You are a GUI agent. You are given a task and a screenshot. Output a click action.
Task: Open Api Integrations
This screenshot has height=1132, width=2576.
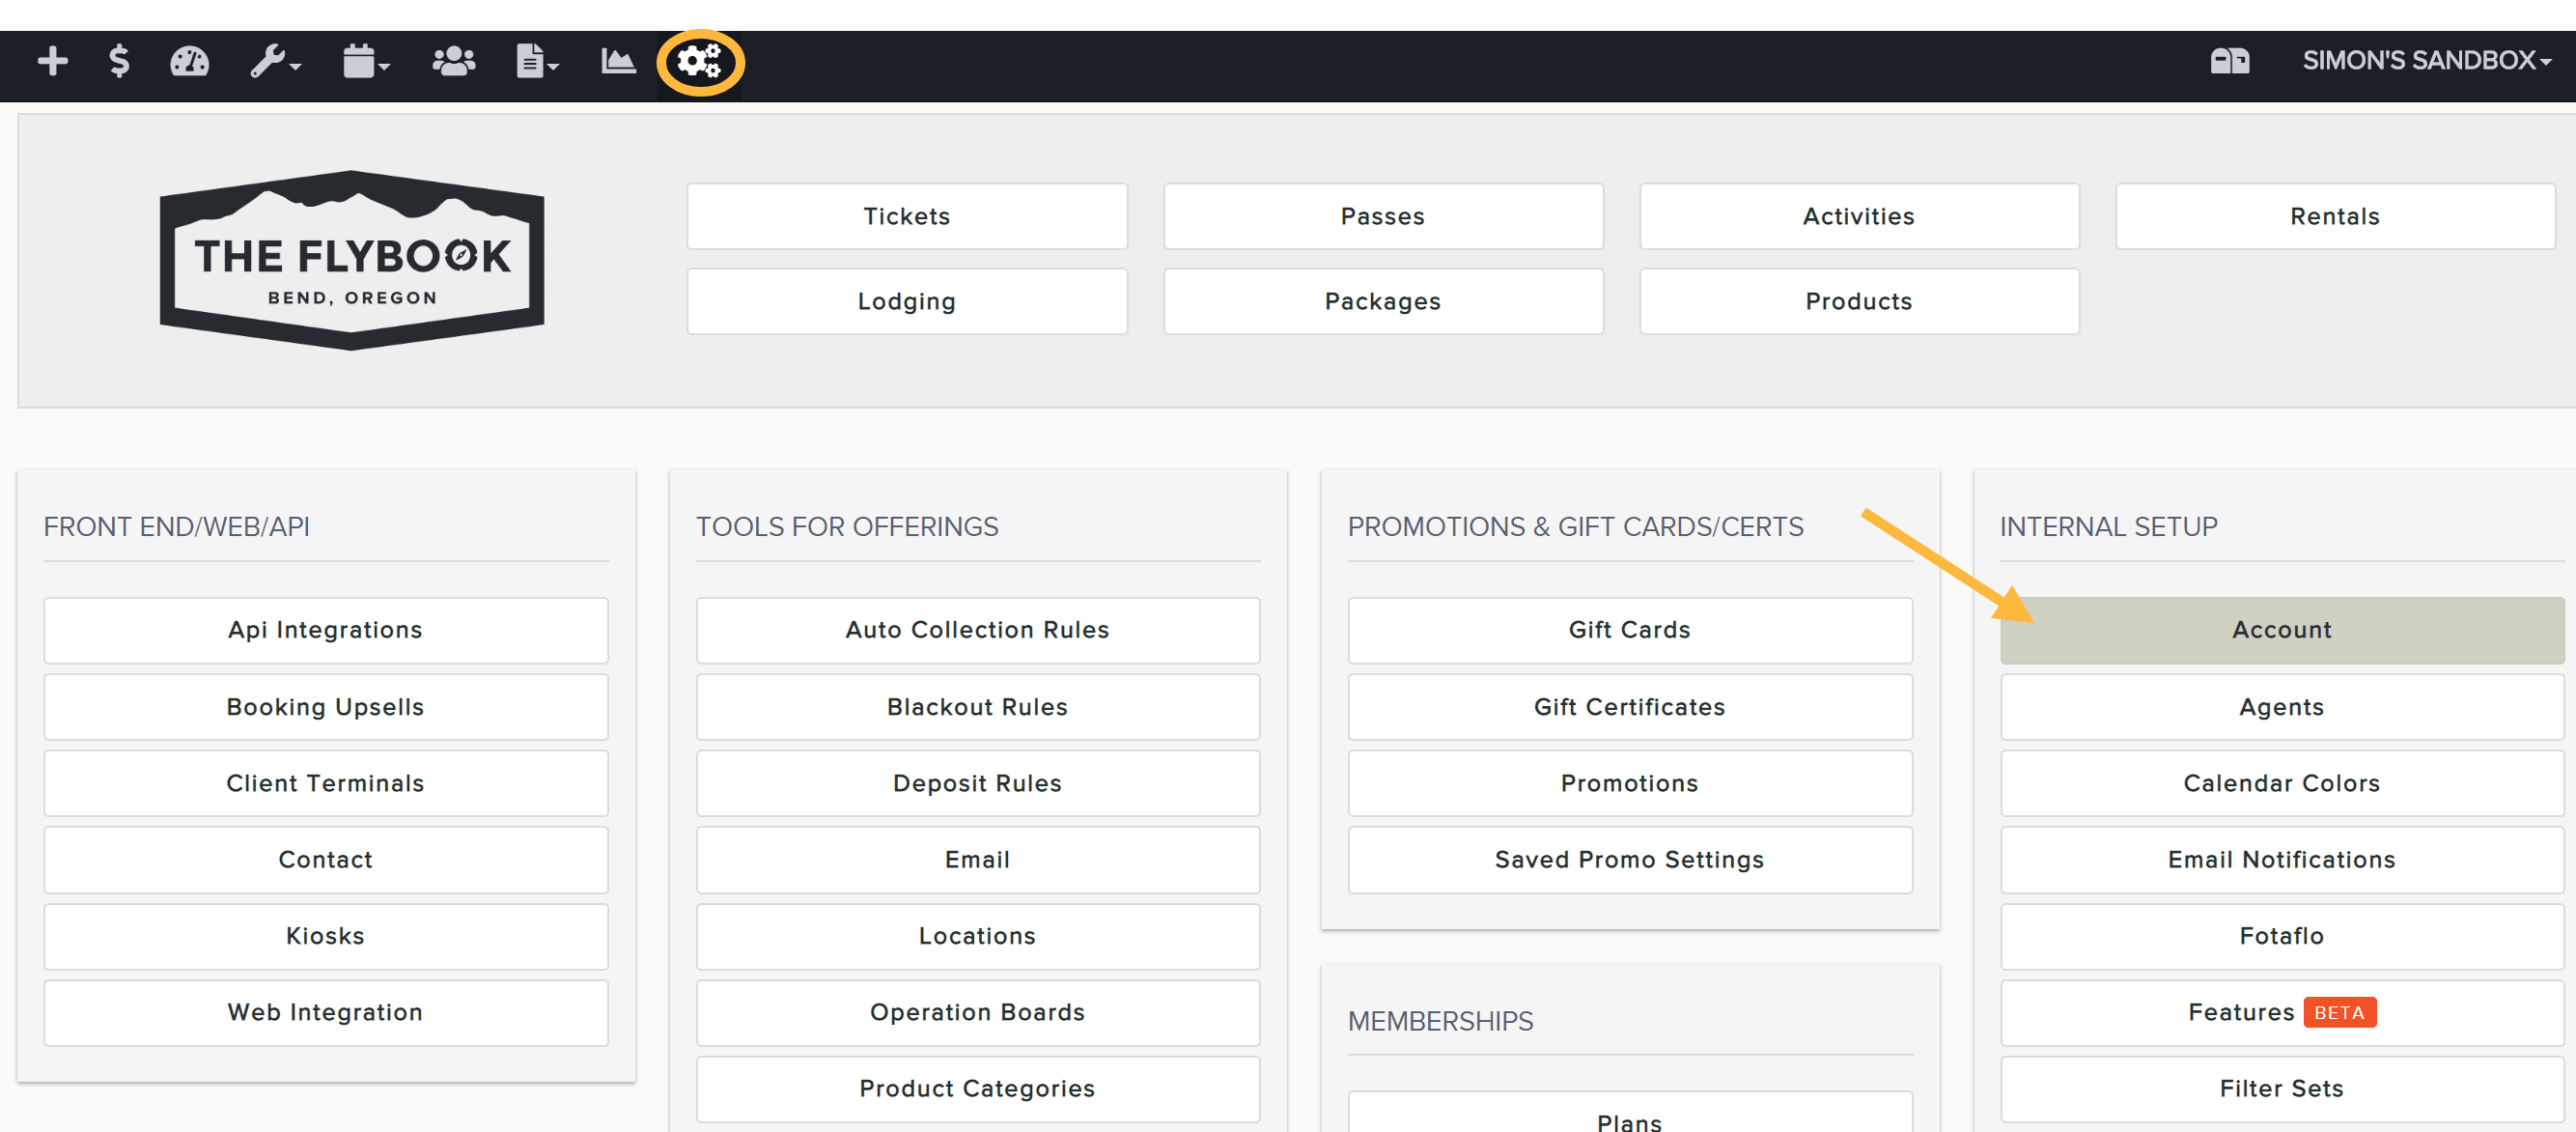(325, 630)
